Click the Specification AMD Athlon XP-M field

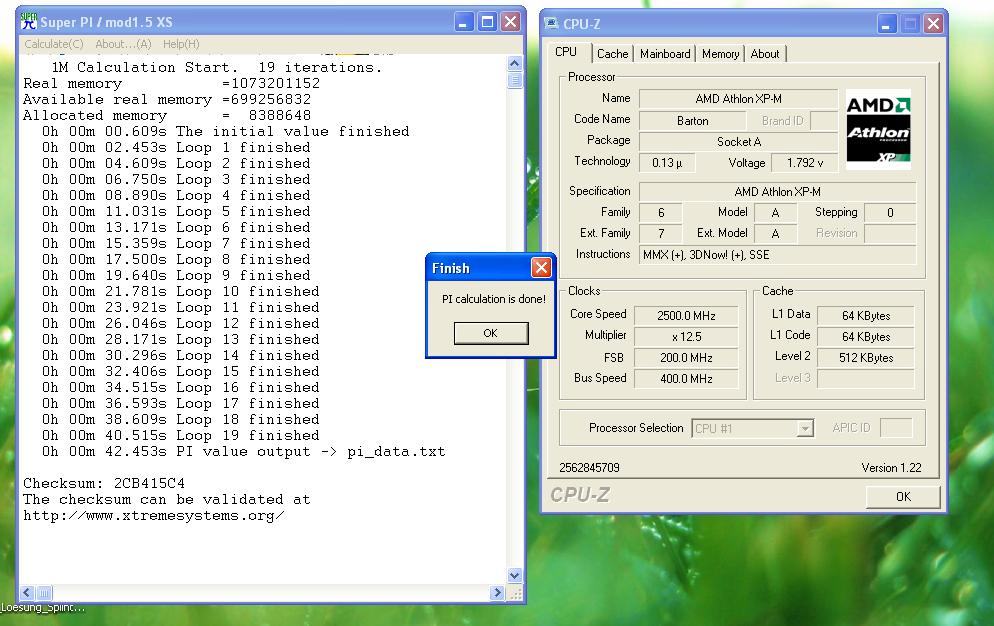(777, 192)
